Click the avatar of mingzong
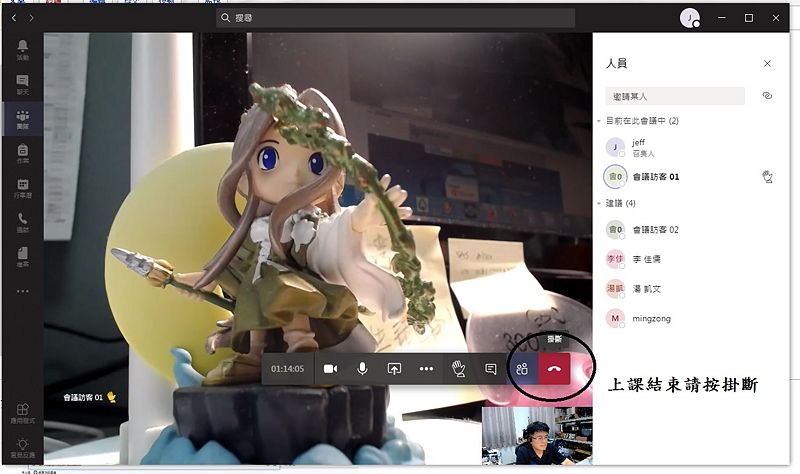The height and width of the screenshot is (474, 800). [x=615, y=318]
